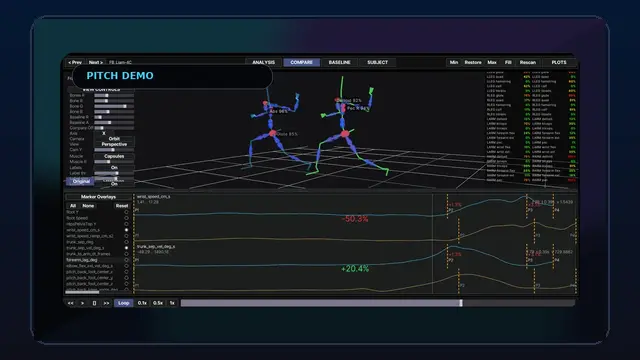Enable elbow_flex_ext_vel_deg_s overlay radio
This screenshot has width=640, height=360.
[126, 266]
